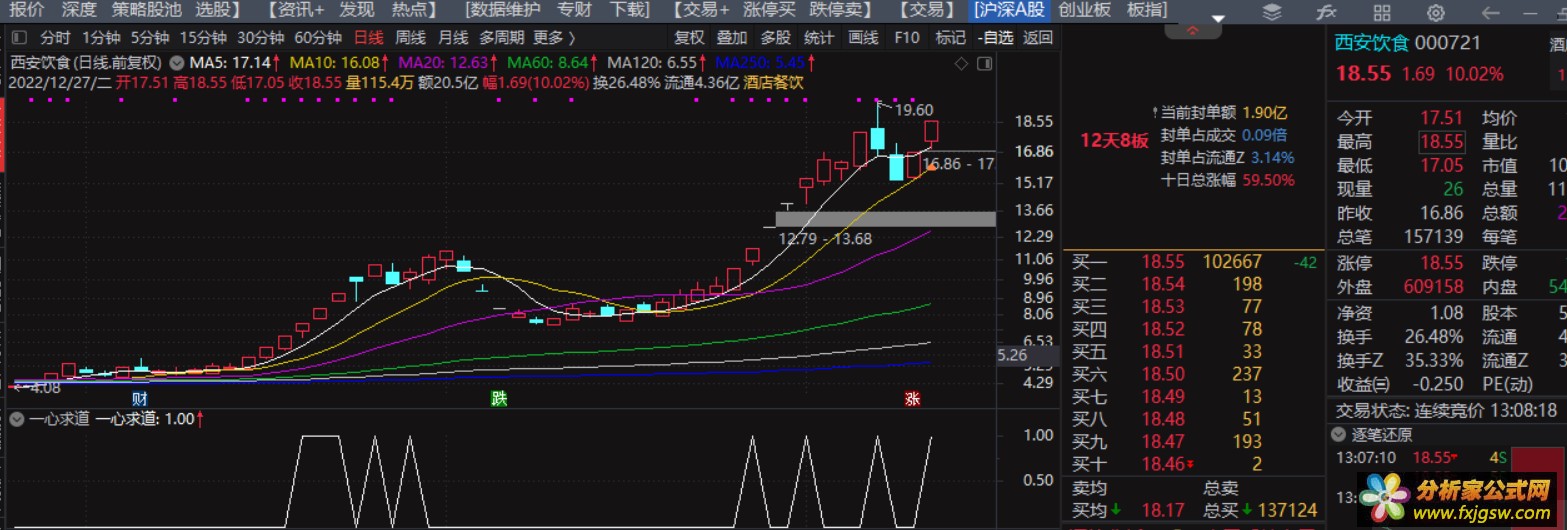Image resolution: width=1567 pixels, height=530 pixels.
Task: Open the 报价 menu
Action: coord(26,10)
